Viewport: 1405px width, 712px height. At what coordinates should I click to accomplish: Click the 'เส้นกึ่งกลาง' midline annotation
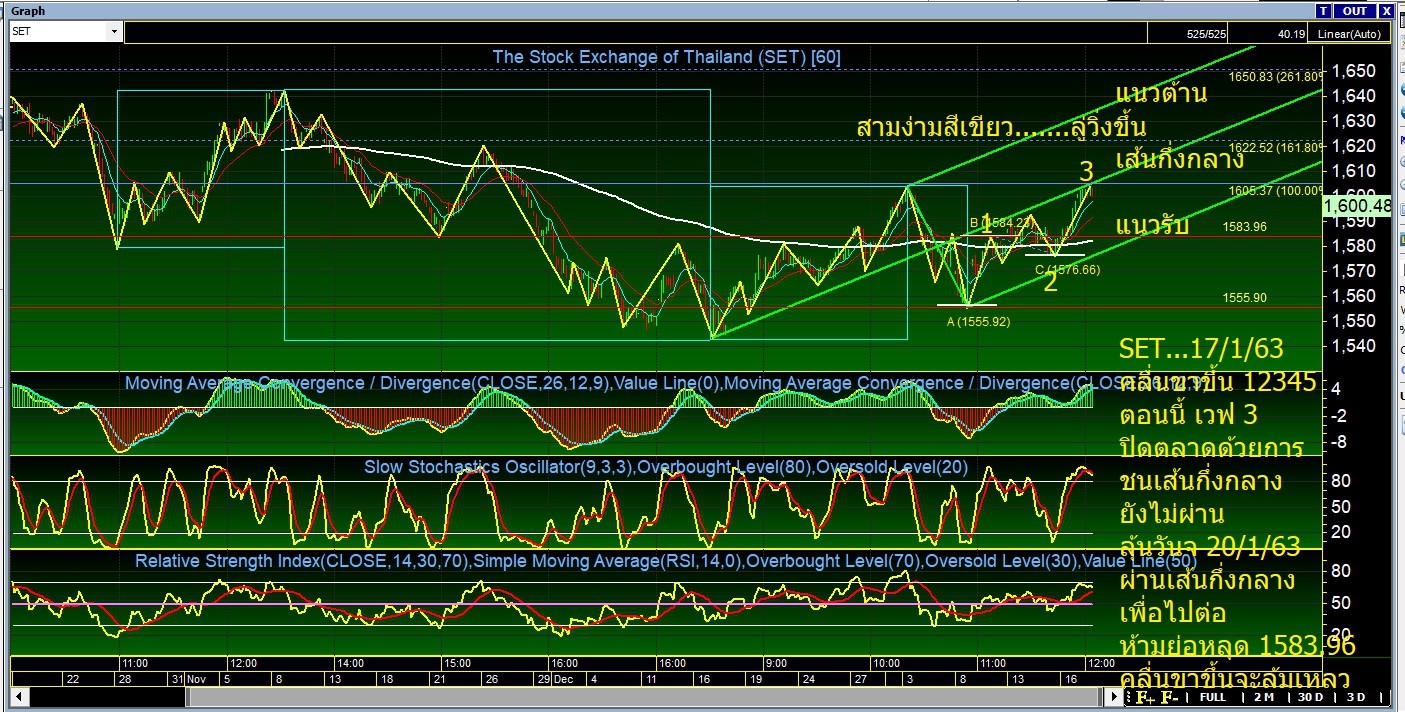pos(1180,158)
